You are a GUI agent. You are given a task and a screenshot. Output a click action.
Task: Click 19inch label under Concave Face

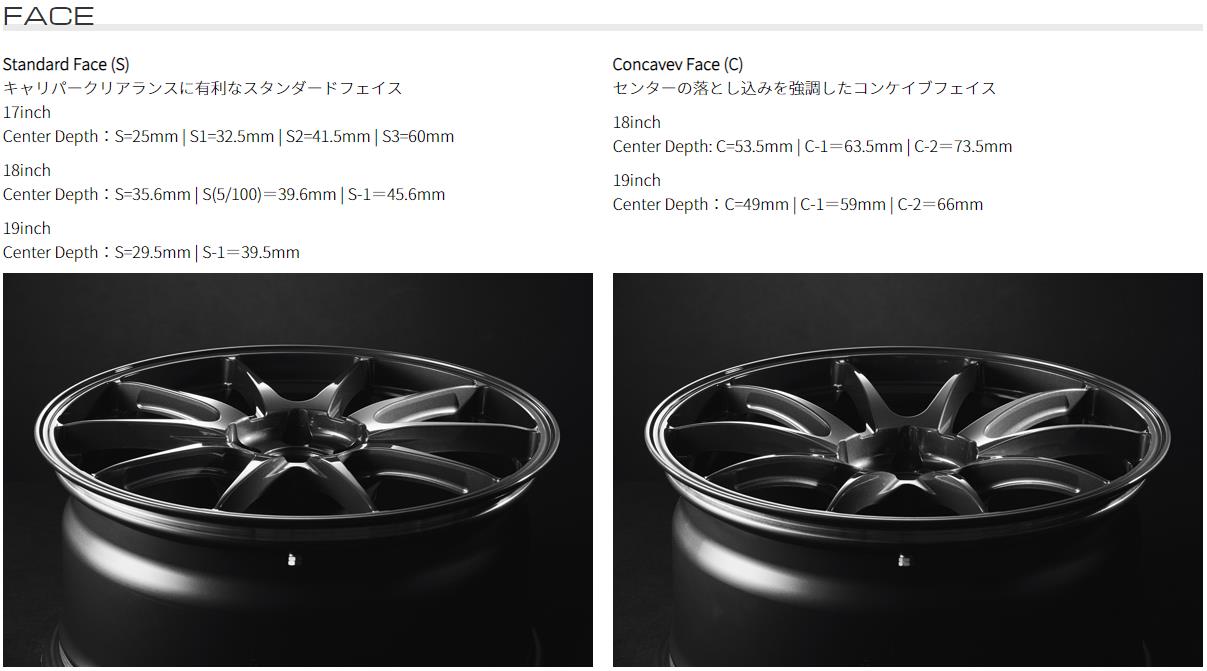637,180
